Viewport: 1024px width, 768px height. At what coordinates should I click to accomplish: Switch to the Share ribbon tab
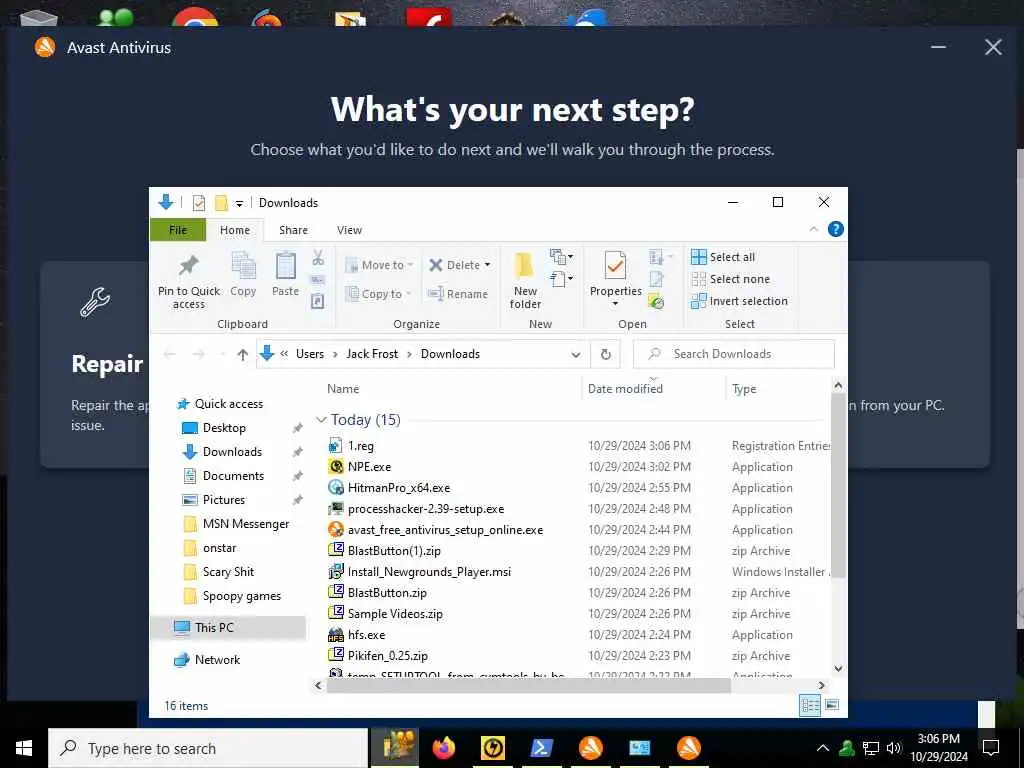[x=293, y=230]
